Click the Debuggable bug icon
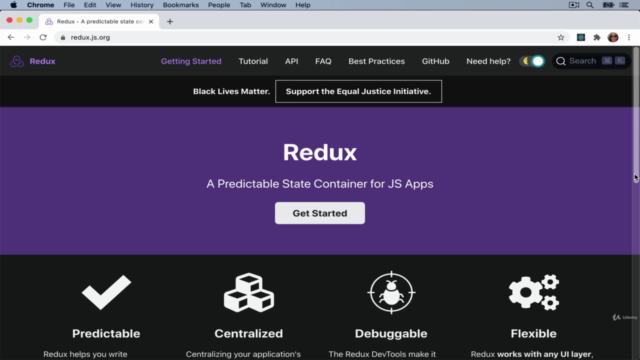The width and height of the screenshot is (640, 360). point(391,293)
